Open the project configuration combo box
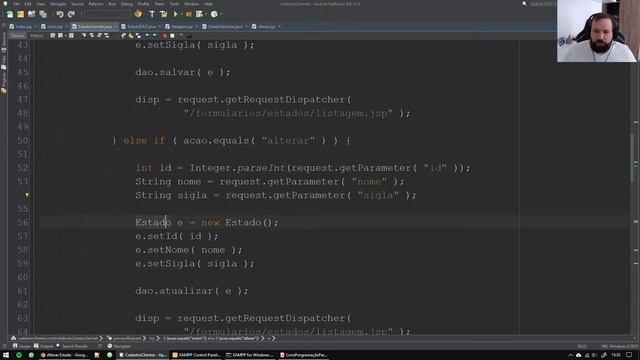Image resolution: width=640 pixels, height=360 pixels. (x=107, y=14)
